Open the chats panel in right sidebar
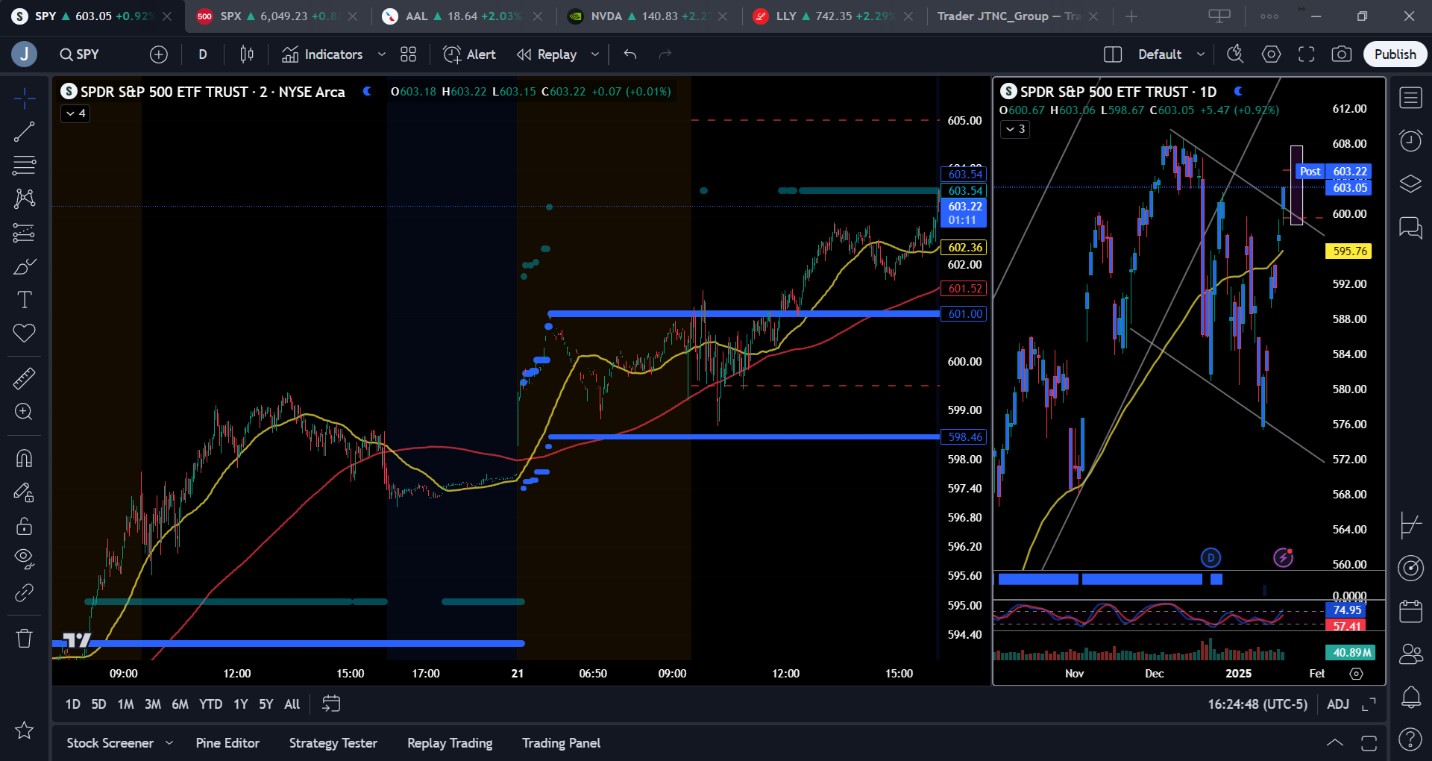This screenshot has height=761, width=1432. (1411, 227)
